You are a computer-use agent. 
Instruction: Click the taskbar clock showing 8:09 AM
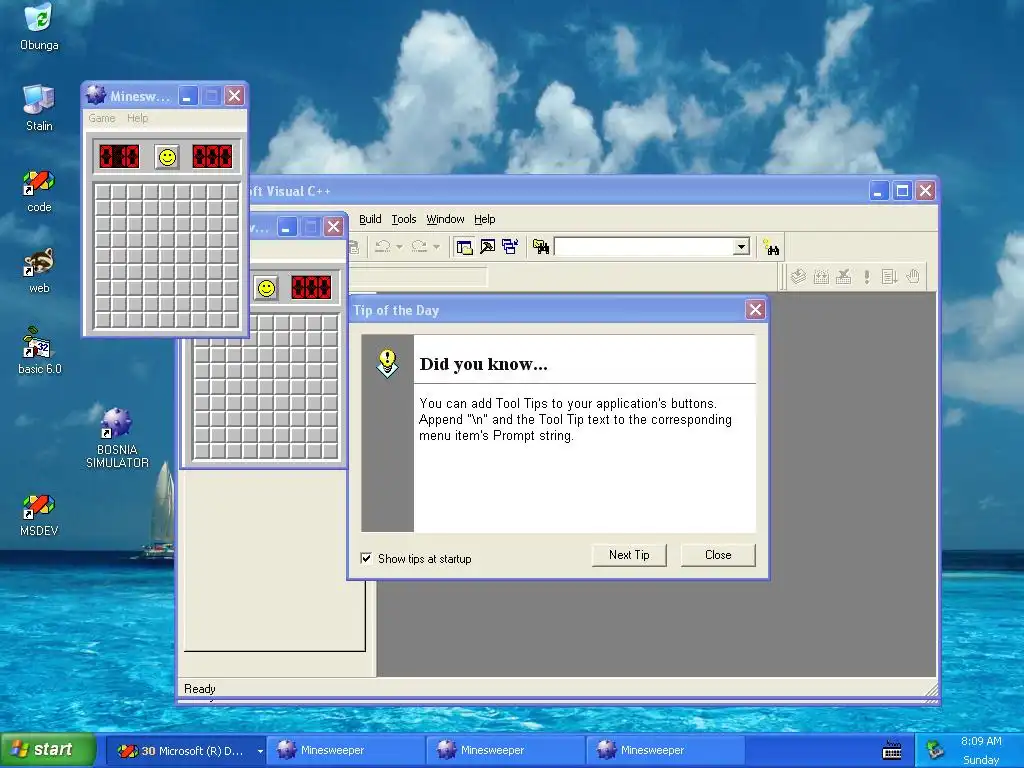(981, 741)
